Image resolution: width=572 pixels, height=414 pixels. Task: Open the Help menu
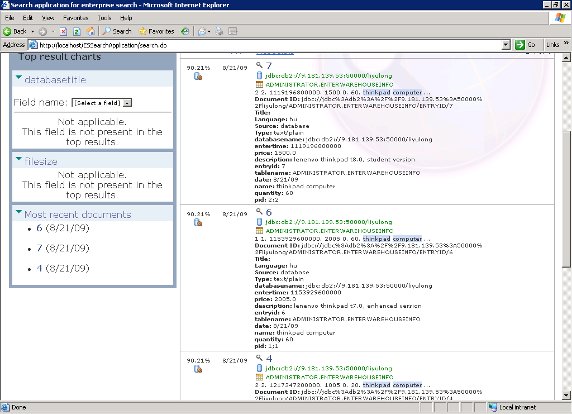[x=126, y=18]
